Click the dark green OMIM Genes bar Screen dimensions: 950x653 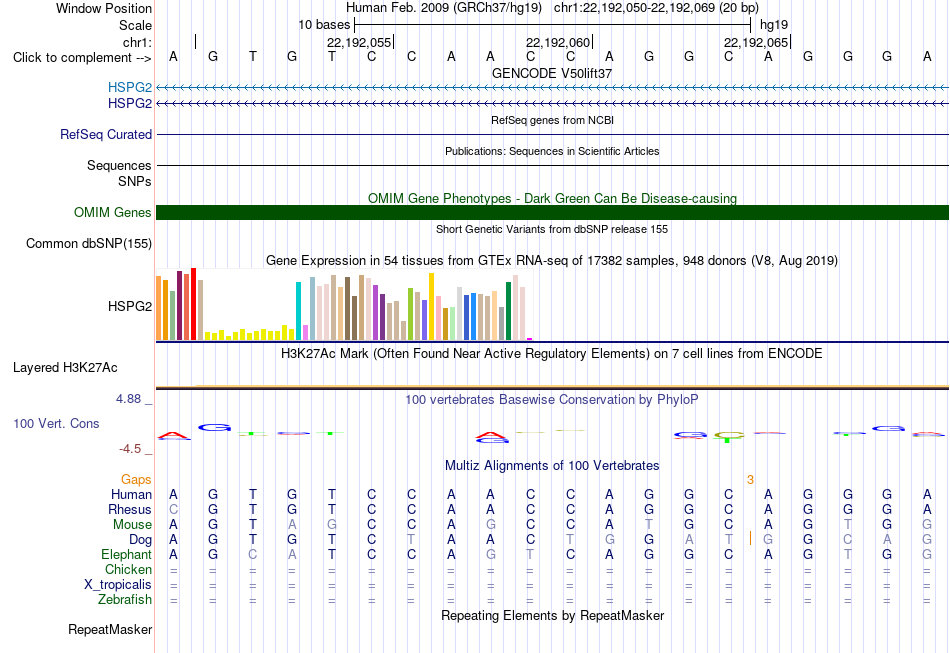click(553, 213)
